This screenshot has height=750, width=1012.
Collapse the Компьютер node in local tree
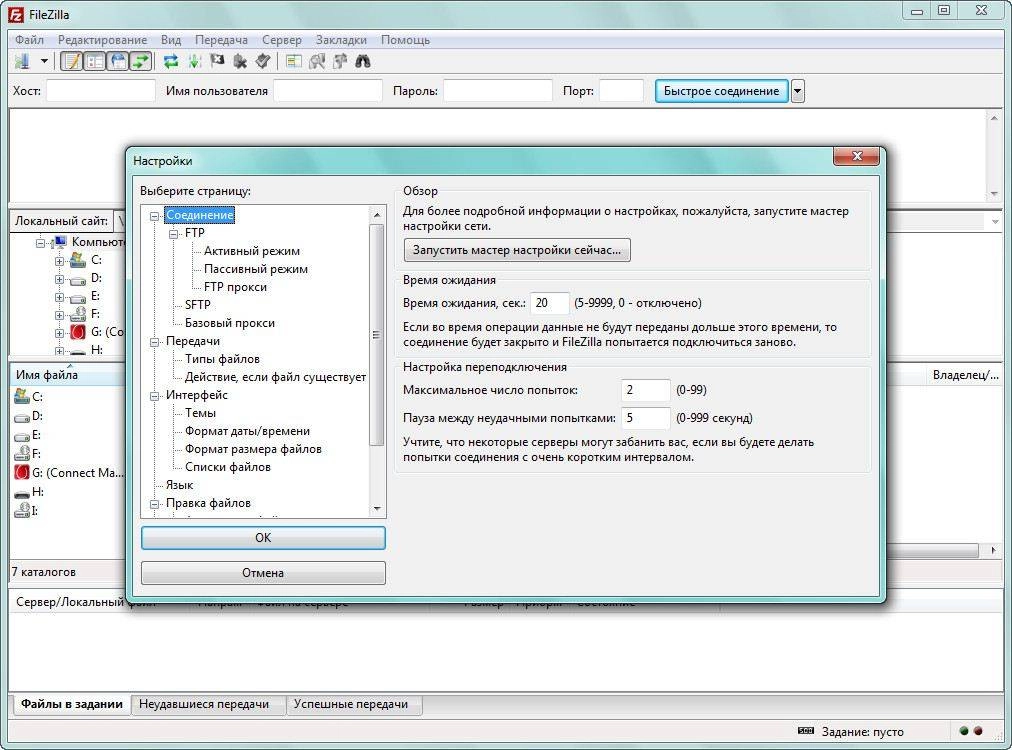[x=41, y=243]
